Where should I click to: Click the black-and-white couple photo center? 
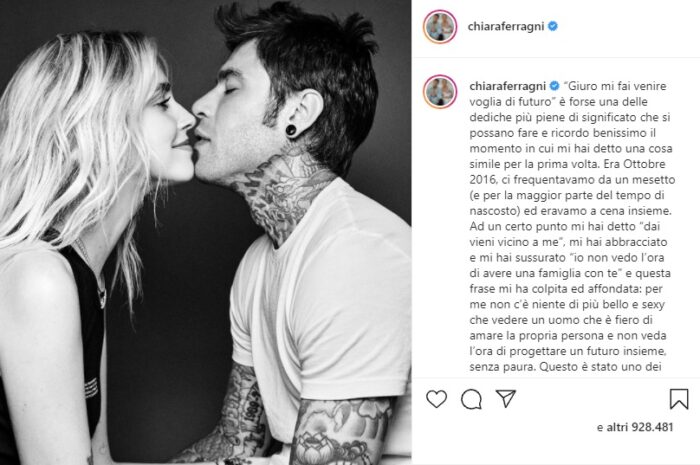[205, 232]
